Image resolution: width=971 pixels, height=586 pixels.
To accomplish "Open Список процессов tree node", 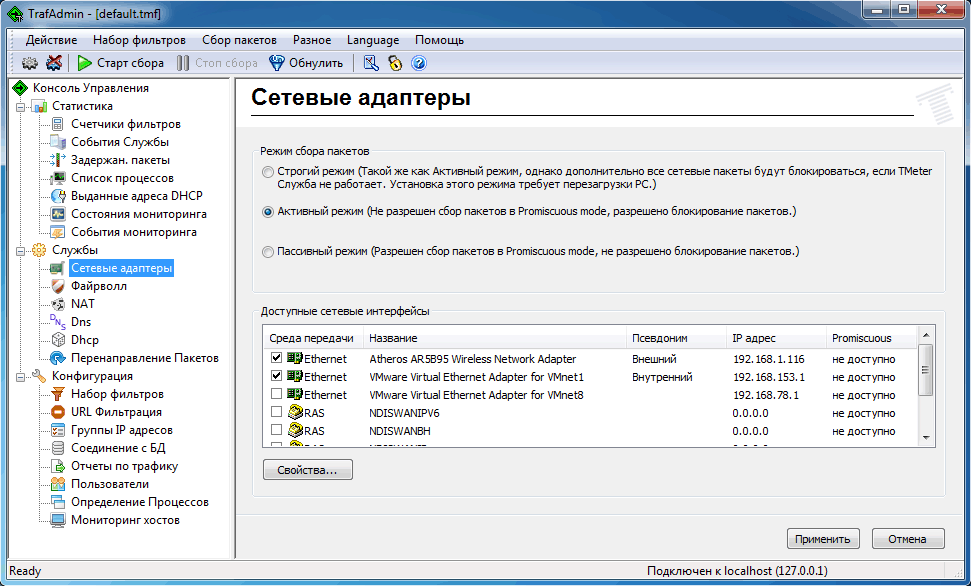I will tap(122, 178).
